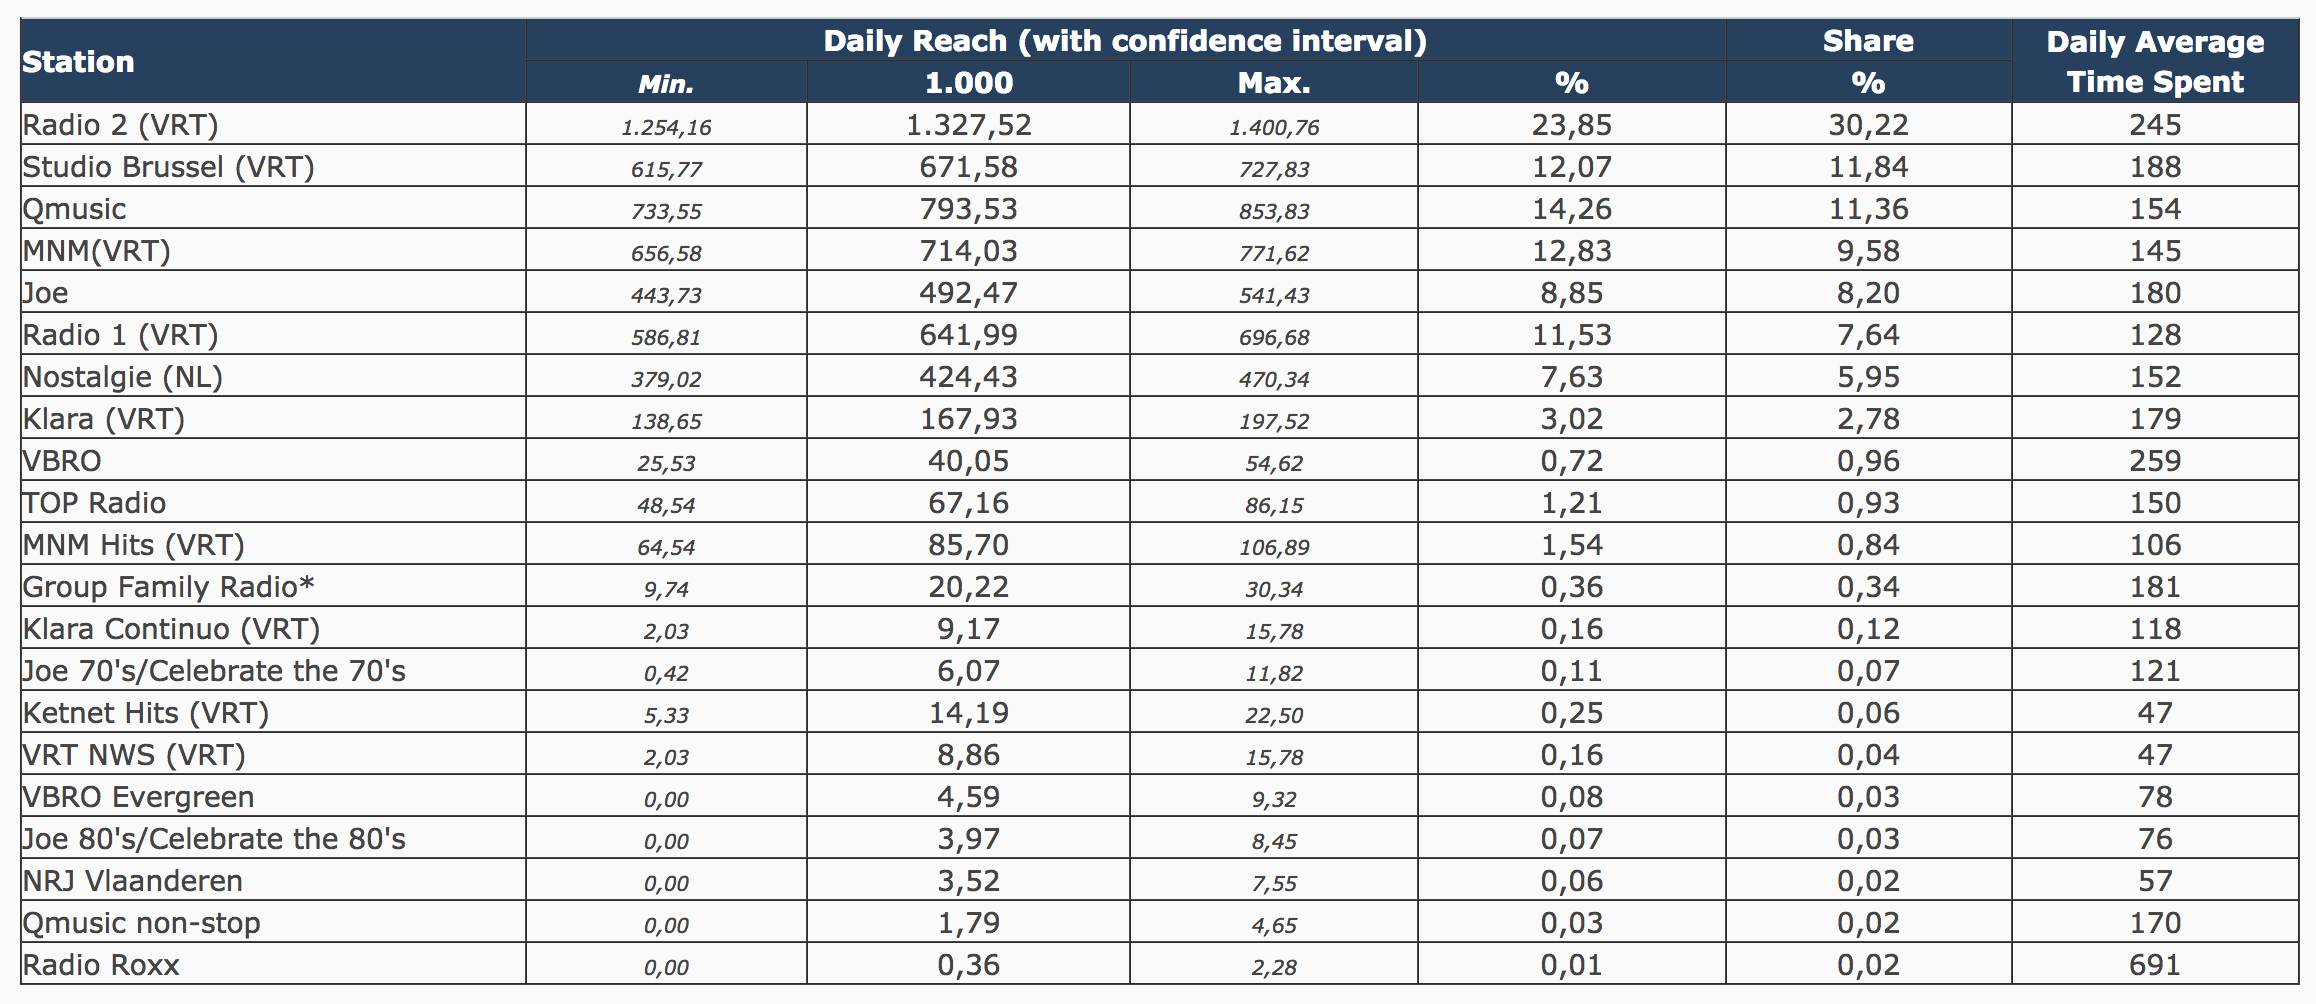Click the Studio Brussel (VRT) station name

point(168,167)
